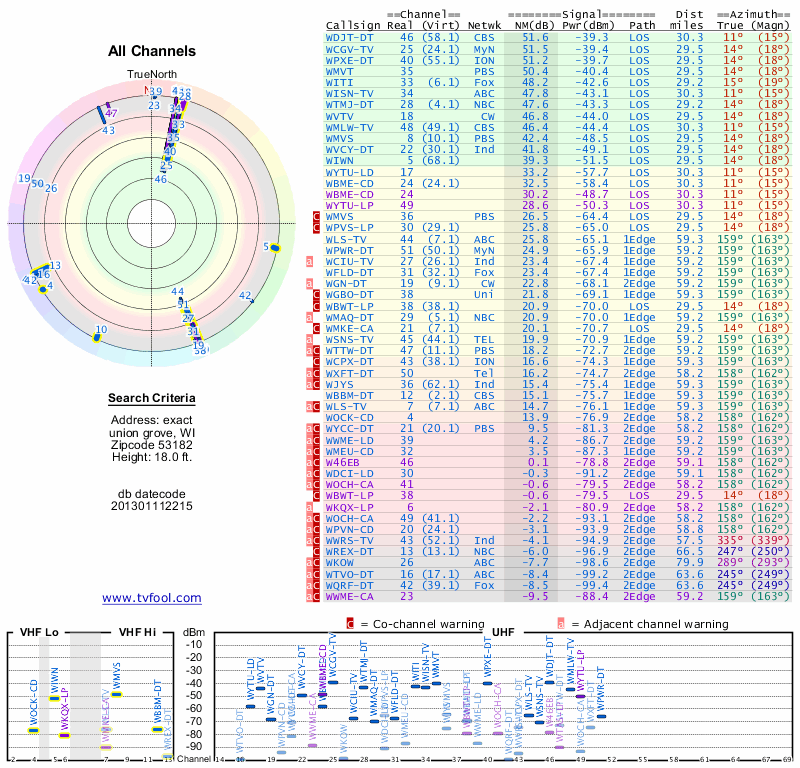The image size is (800, 768).
Task: Click the adjacent-channel icon beside WSNS-TV
Action: [309, 339]
